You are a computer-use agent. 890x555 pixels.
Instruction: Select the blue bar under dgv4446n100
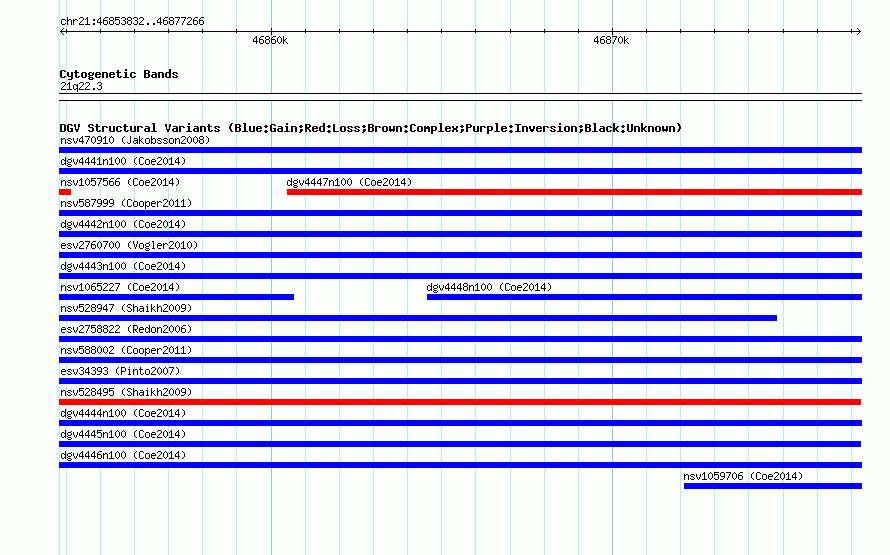pyautogui.click(x=460, y=465)
